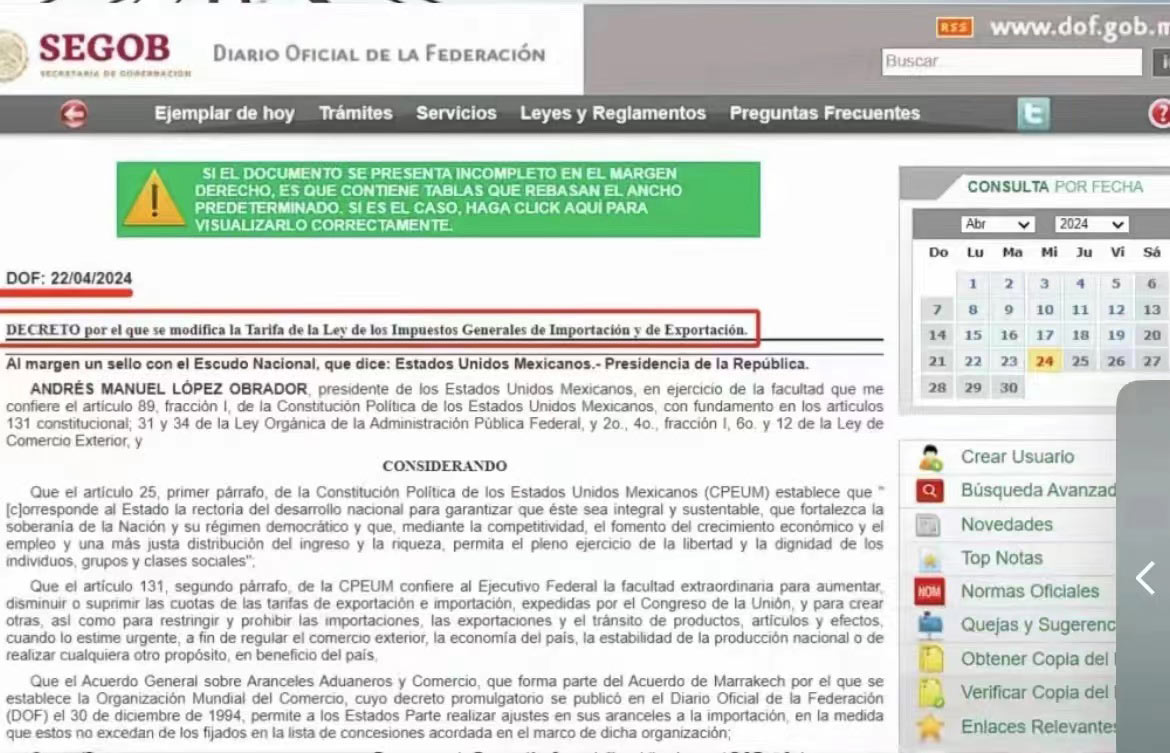
Task: Click the Quejas y Sugerencias mailbox icon
Action: coord(930,626)
